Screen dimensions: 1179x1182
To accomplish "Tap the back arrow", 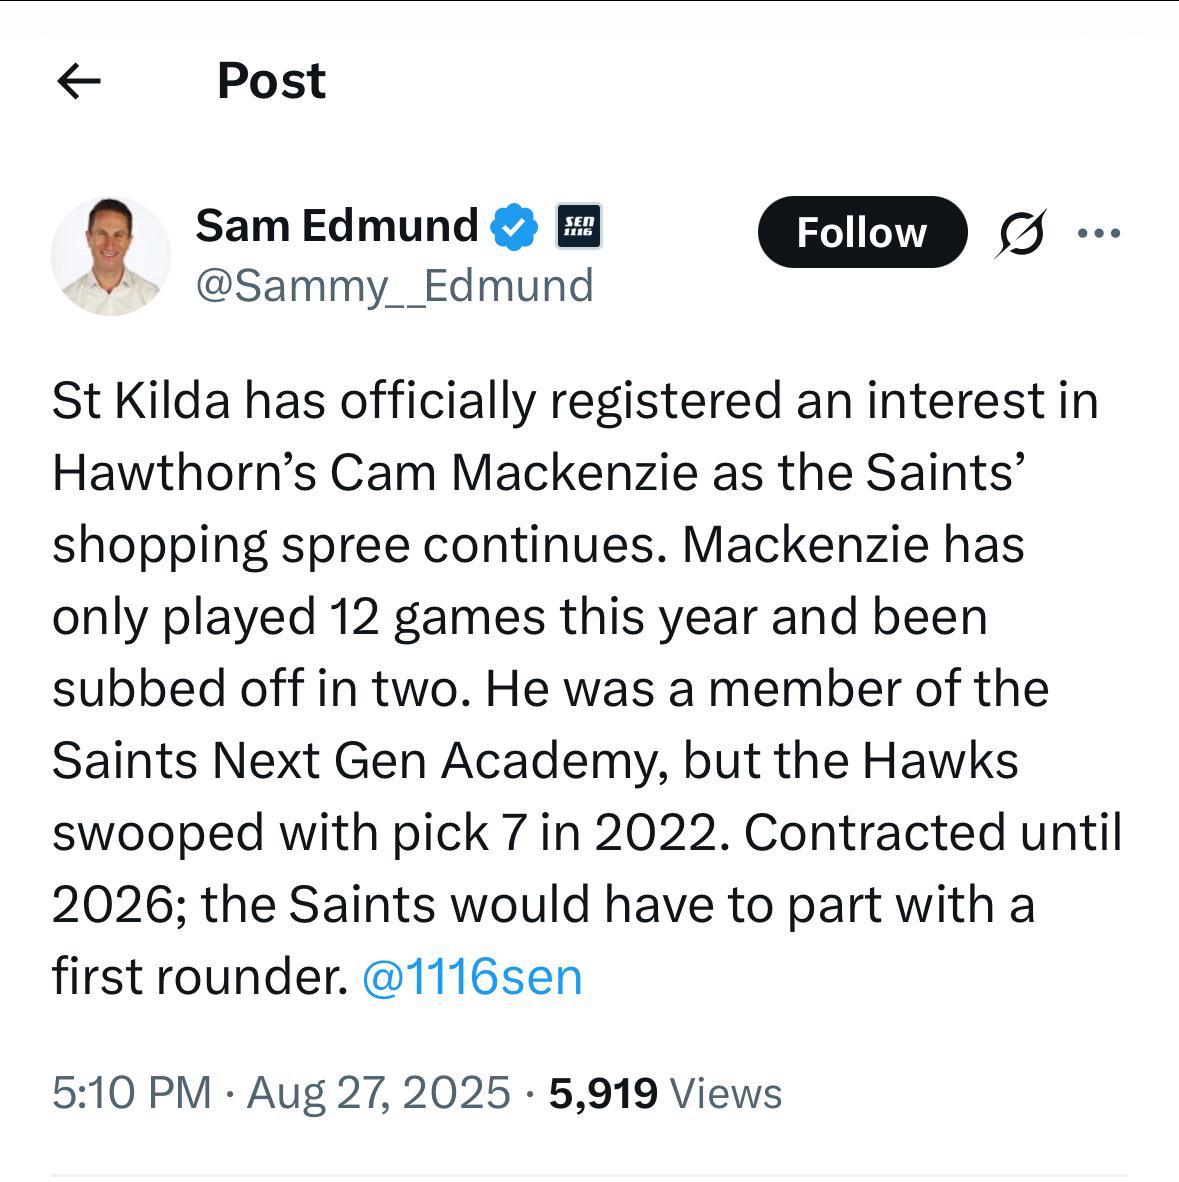I will 79,82.
